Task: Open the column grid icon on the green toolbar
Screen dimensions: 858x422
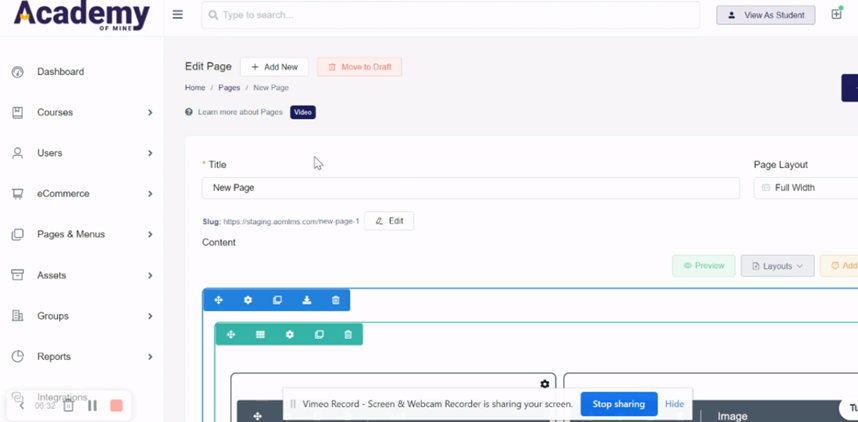Action: click(x=260, y=334)
